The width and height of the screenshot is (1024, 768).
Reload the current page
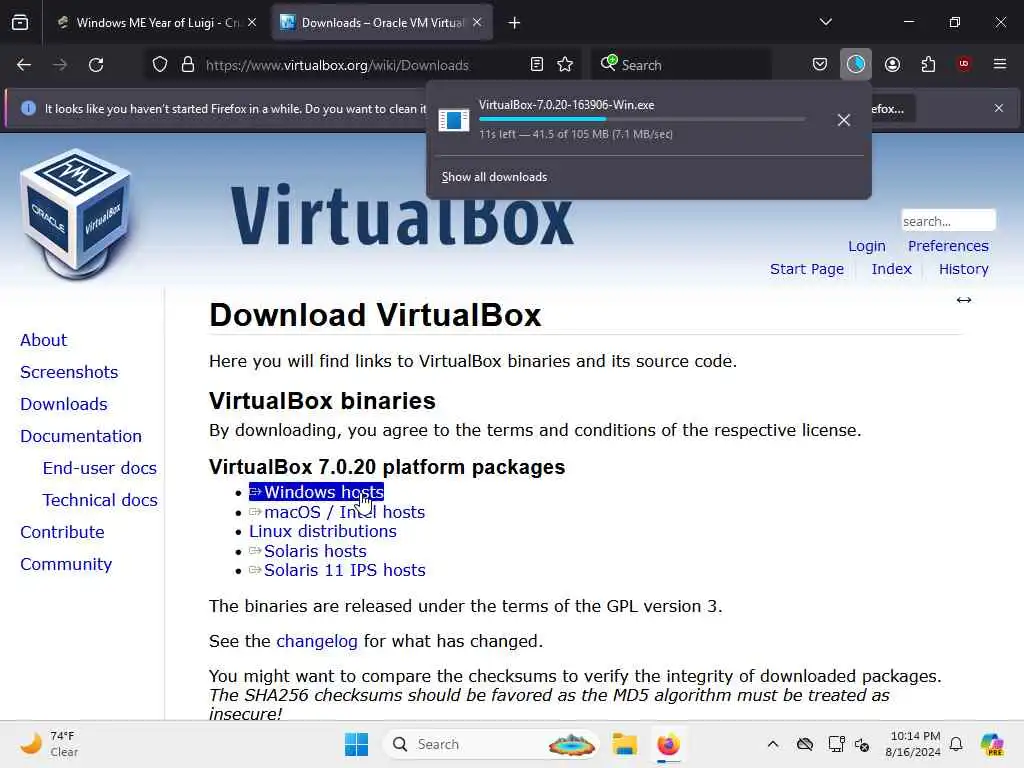pyautogui.click(x=96, y=65)
